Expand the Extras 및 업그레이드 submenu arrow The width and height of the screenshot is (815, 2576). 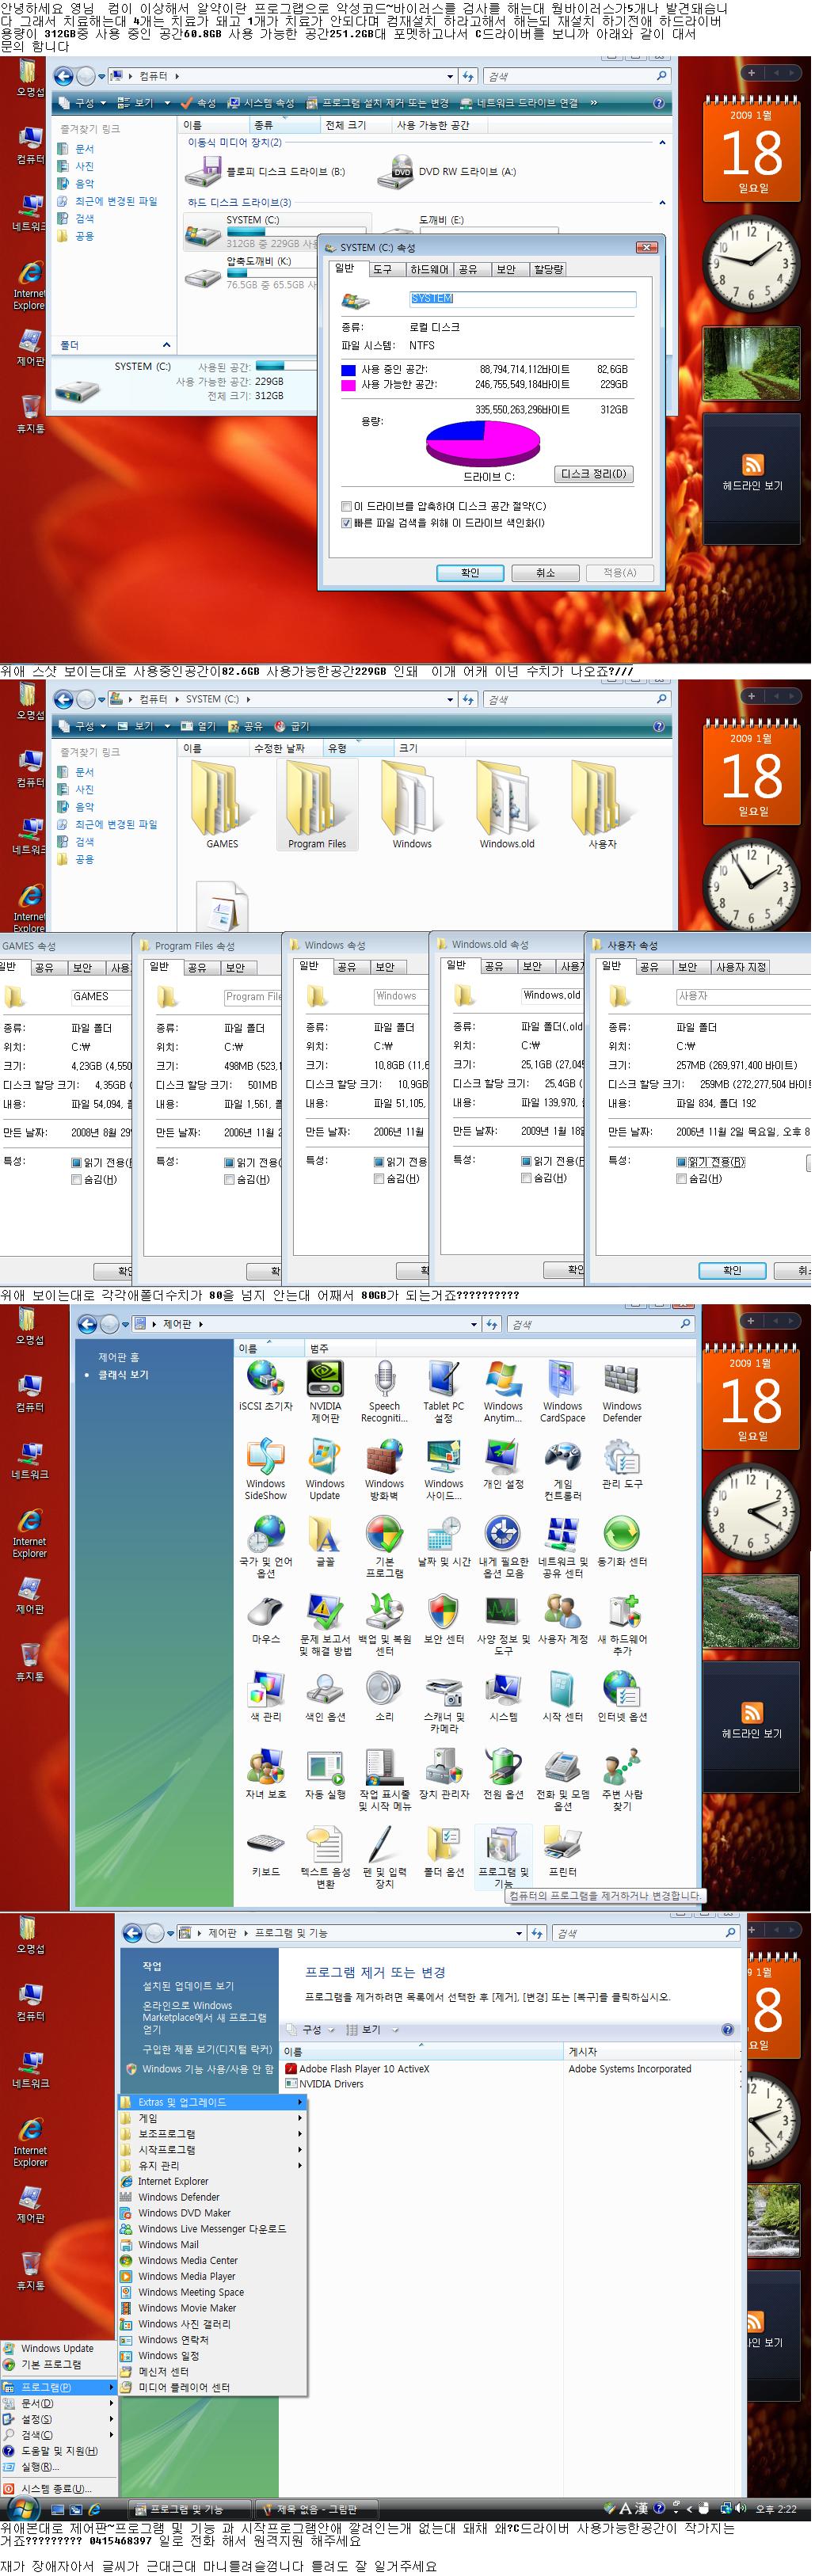[x=300, y=2102]
